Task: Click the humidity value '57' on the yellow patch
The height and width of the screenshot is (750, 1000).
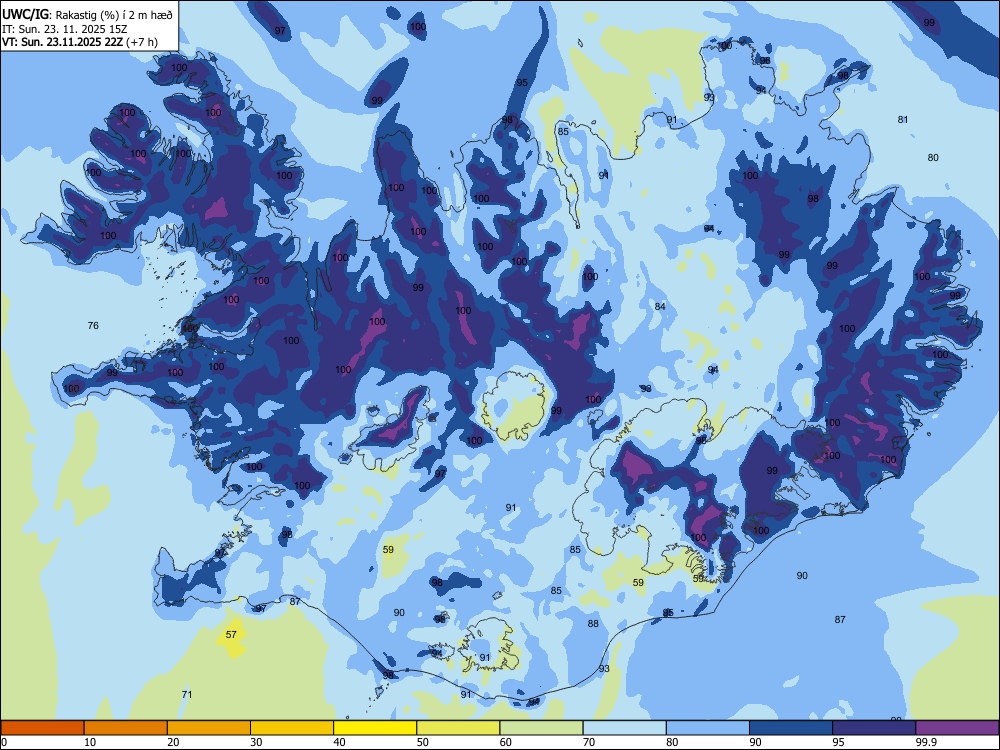Action: (x=231, y=635)
